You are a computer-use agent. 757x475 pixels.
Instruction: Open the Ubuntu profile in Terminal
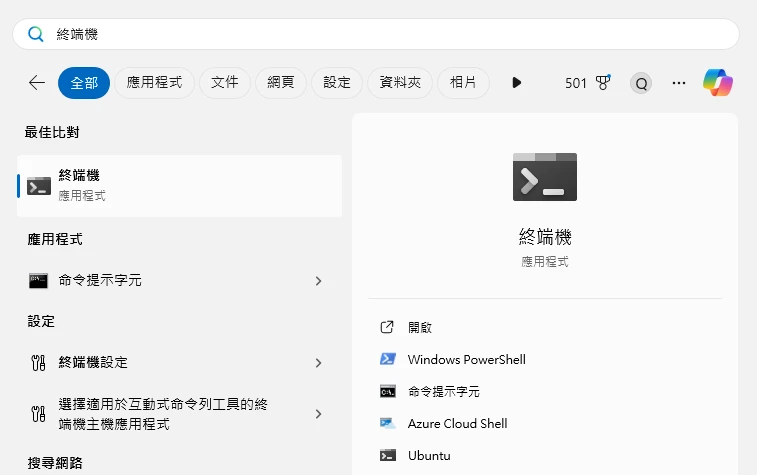point(429,455)
